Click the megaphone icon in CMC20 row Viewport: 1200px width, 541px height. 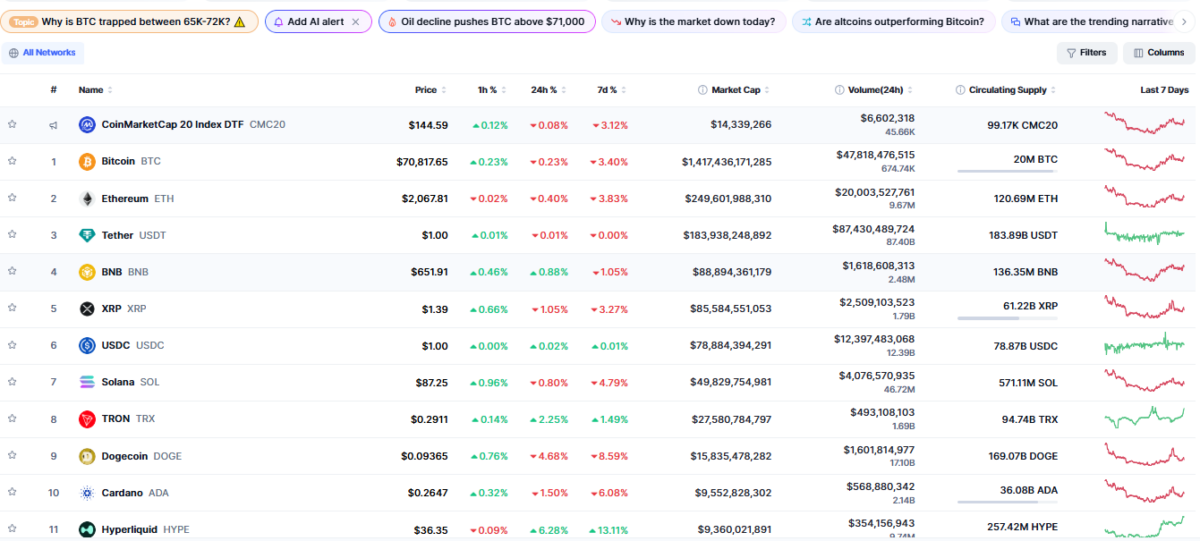[53, 125]
